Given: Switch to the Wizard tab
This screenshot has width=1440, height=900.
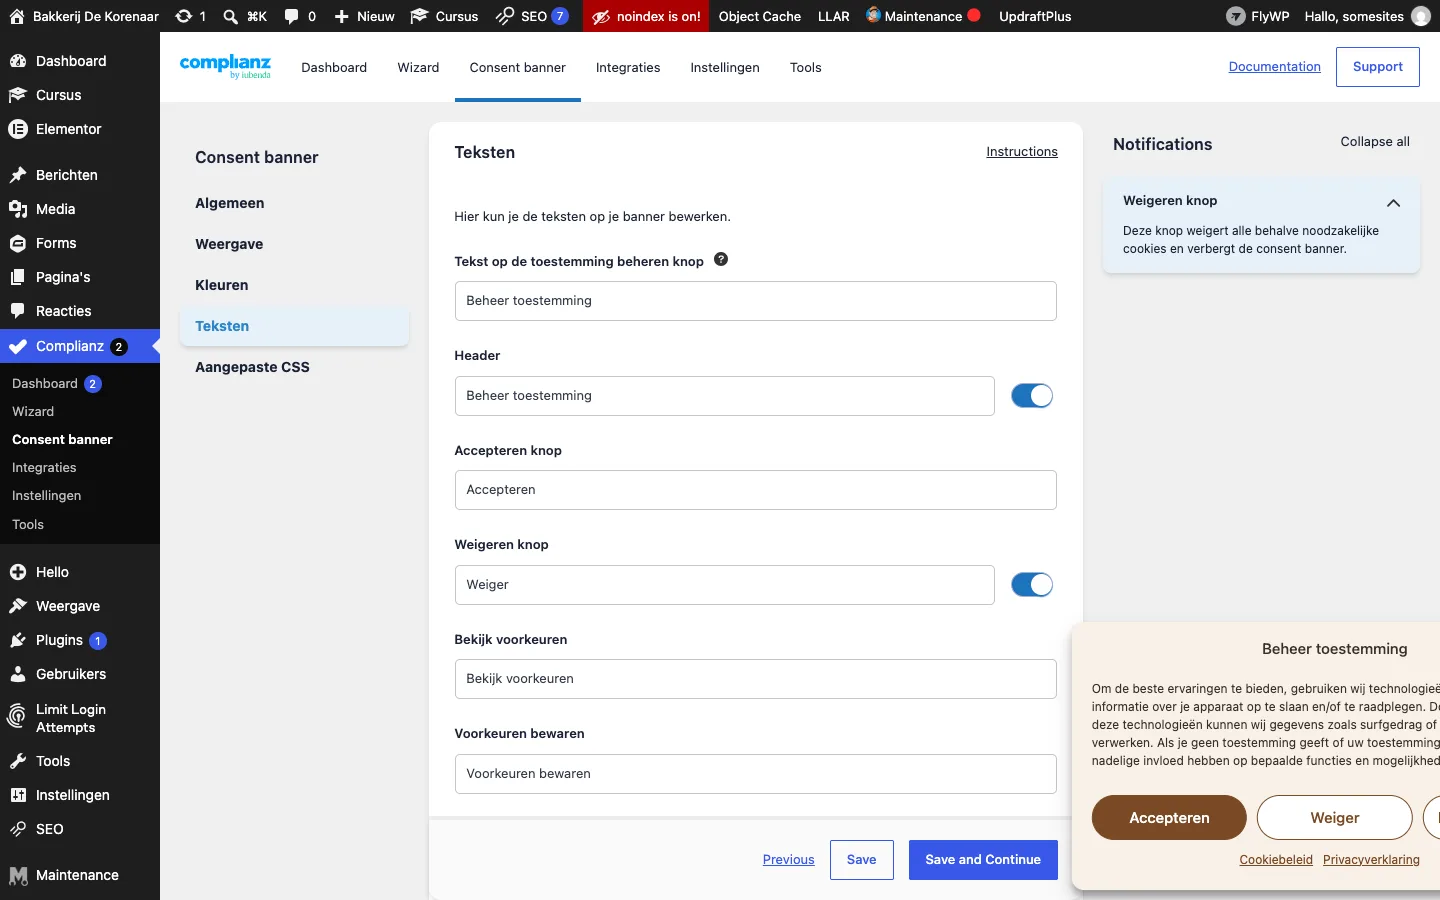Looking at the screenshot, I should (418, 68).
